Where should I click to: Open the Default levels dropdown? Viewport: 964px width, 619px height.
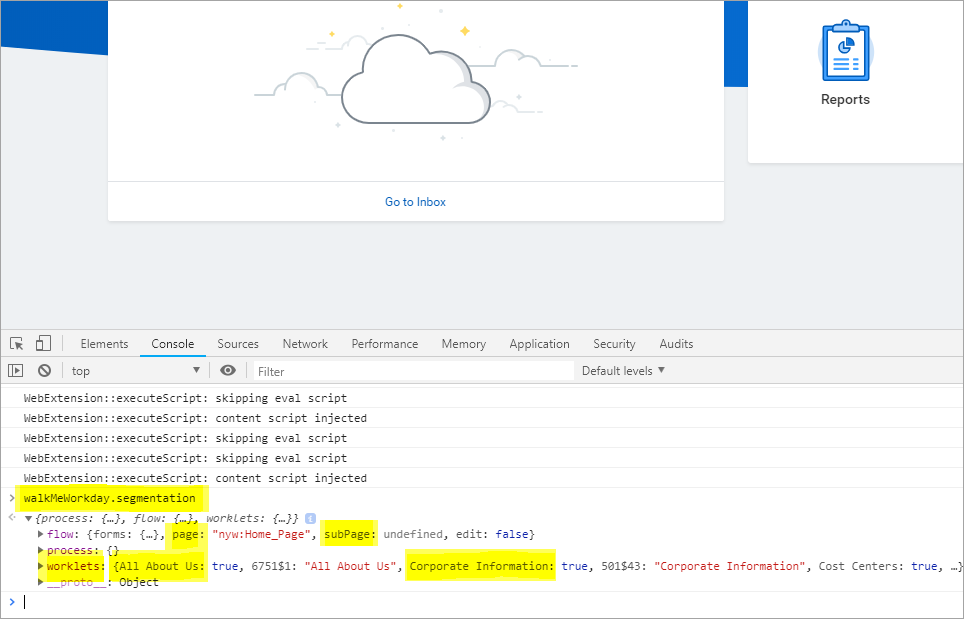pyautogui.click(x=623, y=371)
